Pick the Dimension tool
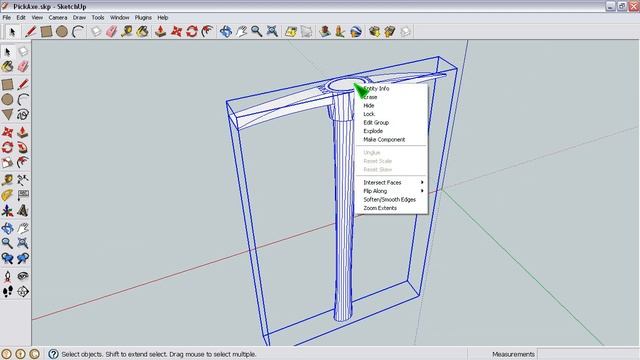The image size is (640, 360). (23, 180)
